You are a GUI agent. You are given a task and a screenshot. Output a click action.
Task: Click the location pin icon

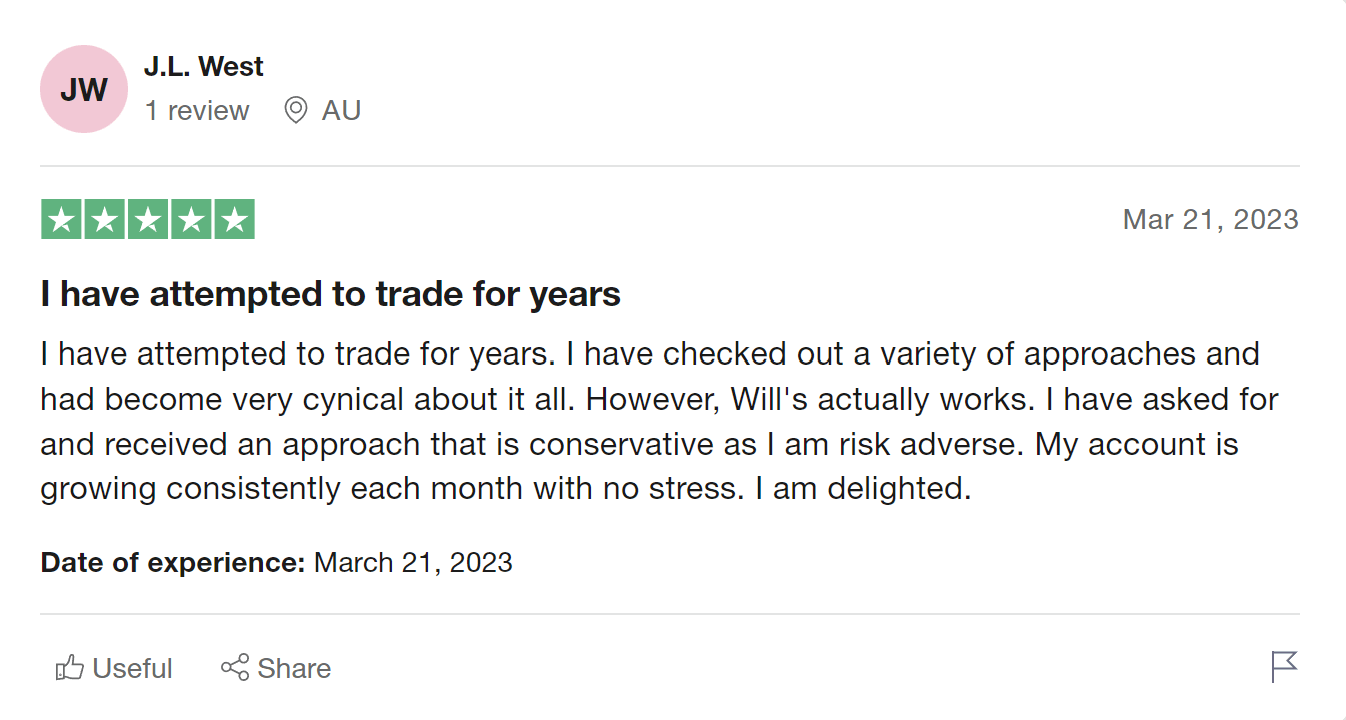click(295, 110)
